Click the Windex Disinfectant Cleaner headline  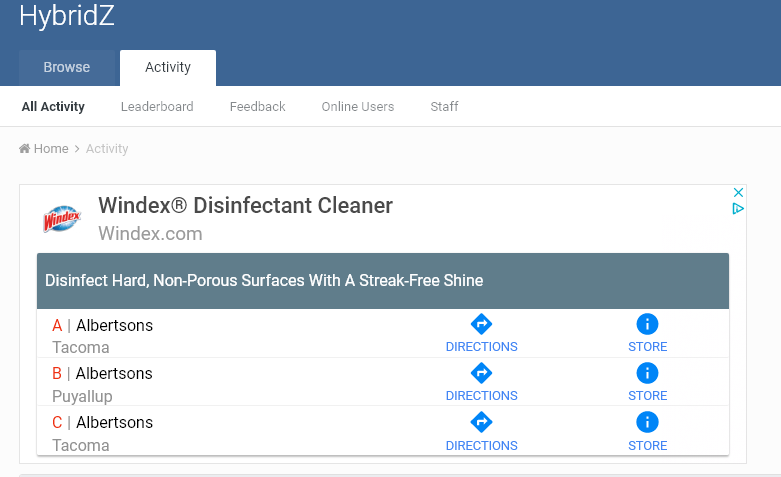pyautogui.click(x=246, y=205)
